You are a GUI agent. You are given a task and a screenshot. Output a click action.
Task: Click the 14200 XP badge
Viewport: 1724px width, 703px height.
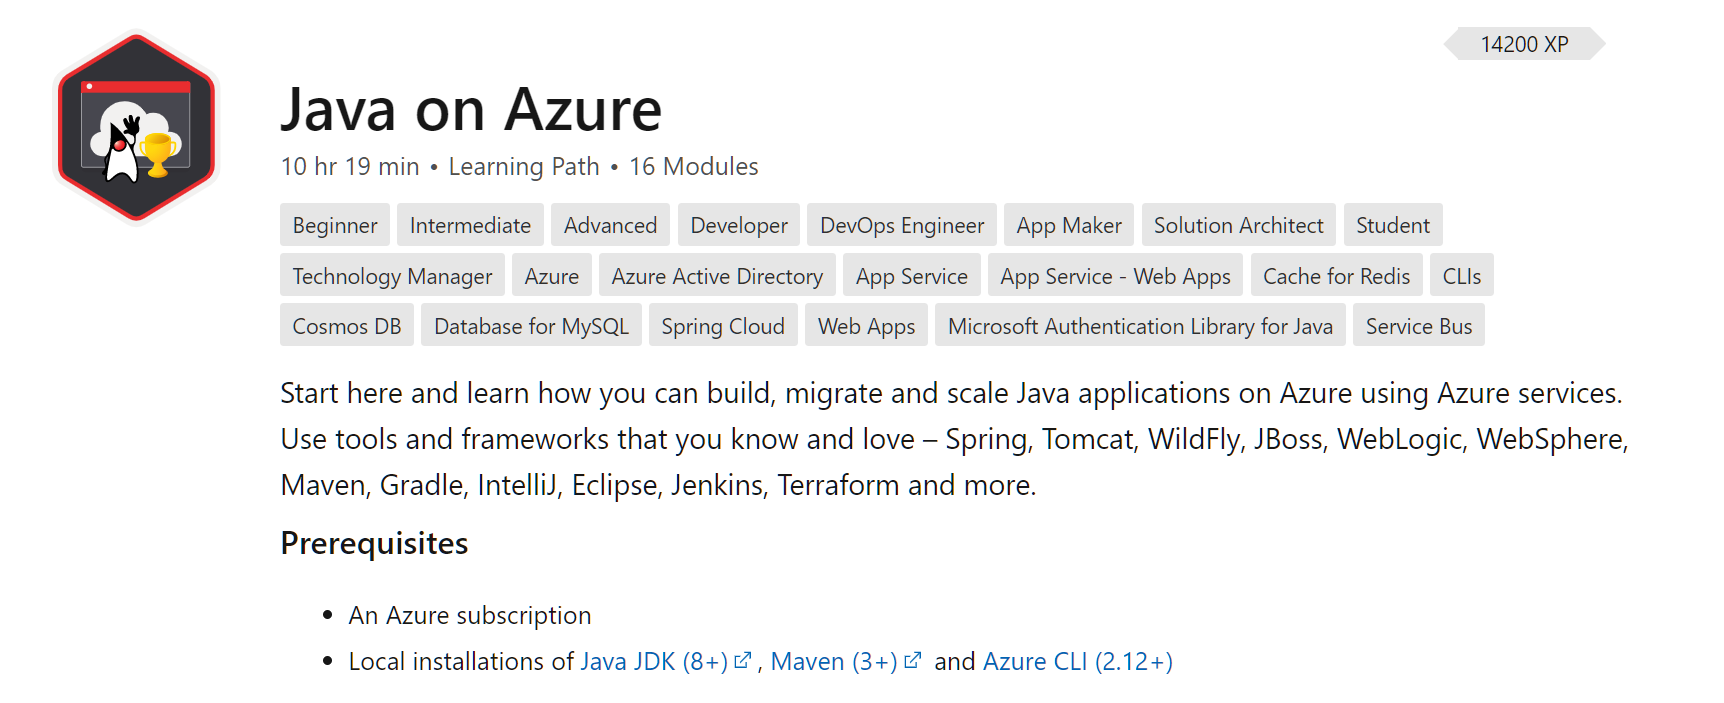(1524, 44)
